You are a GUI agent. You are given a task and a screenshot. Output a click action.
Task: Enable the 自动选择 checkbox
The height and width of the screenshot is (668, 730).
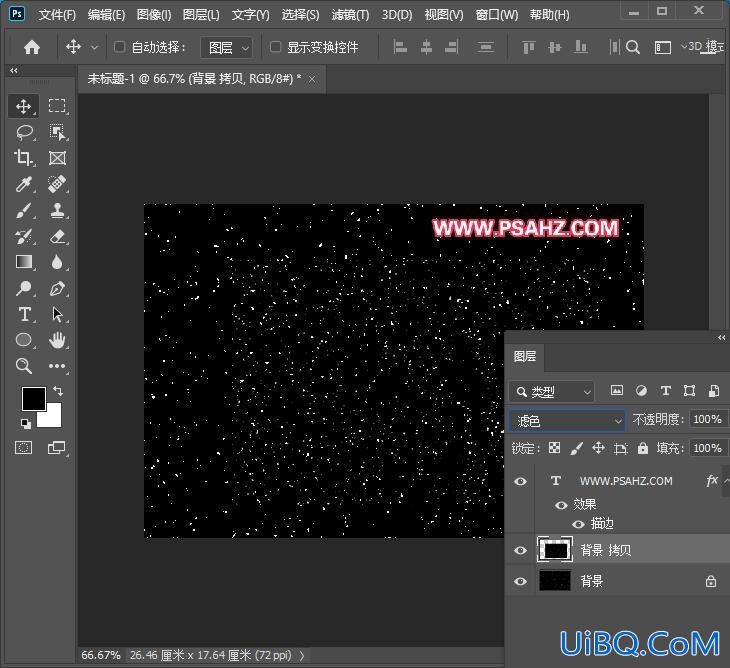[119, 47]
